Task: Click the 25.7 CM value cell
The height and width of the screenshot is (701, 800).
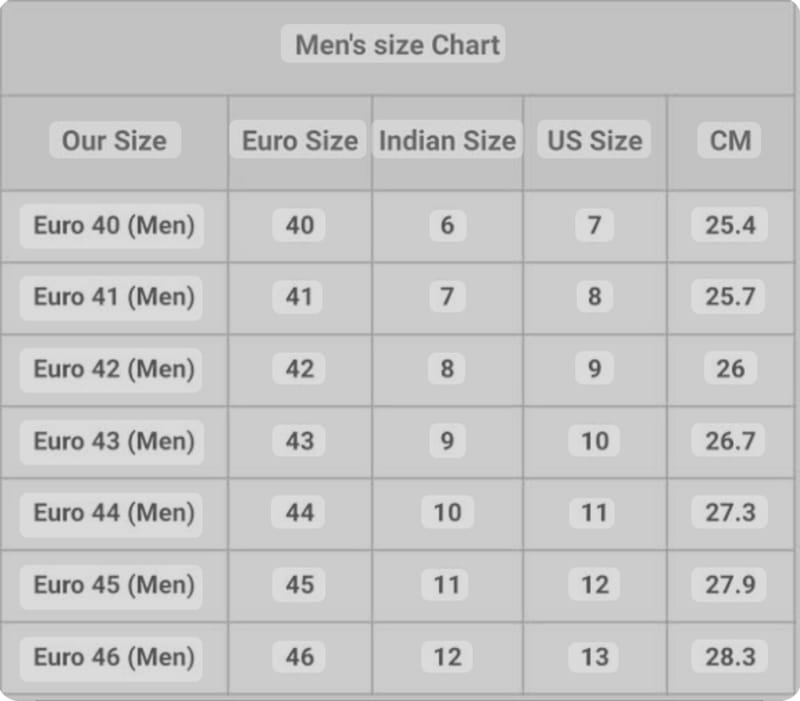Action: point(730,297)
